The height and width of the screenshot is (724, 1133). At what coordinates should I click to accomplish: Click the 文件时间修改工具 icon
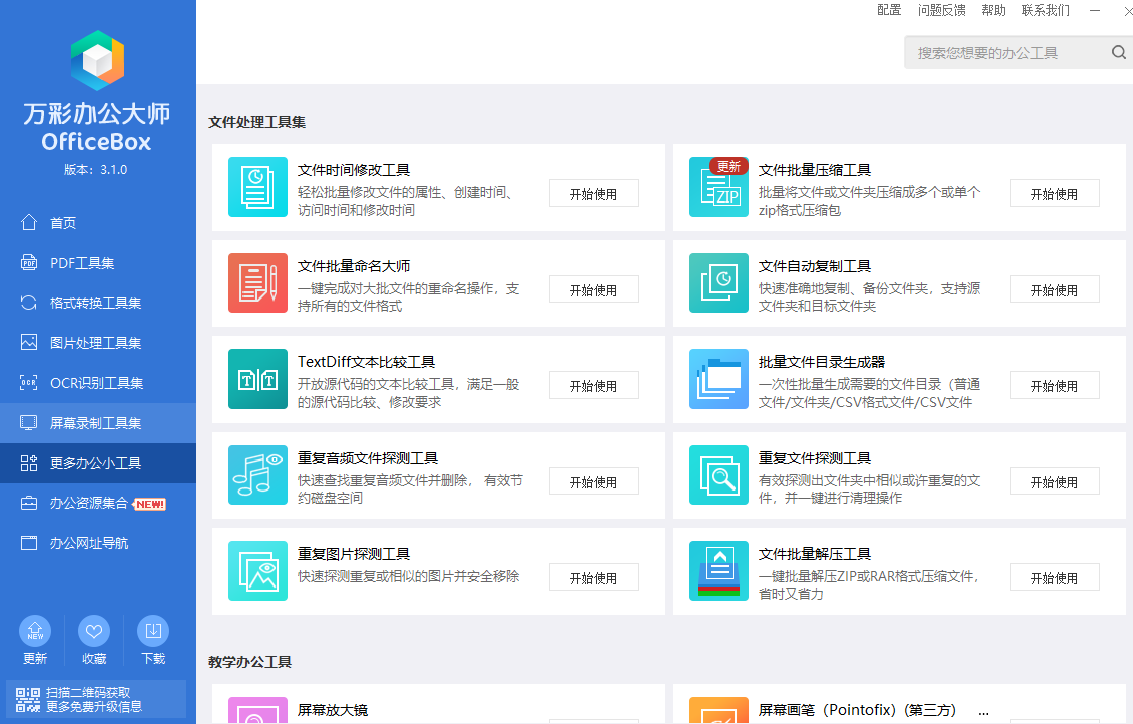(x=257, y=187)
